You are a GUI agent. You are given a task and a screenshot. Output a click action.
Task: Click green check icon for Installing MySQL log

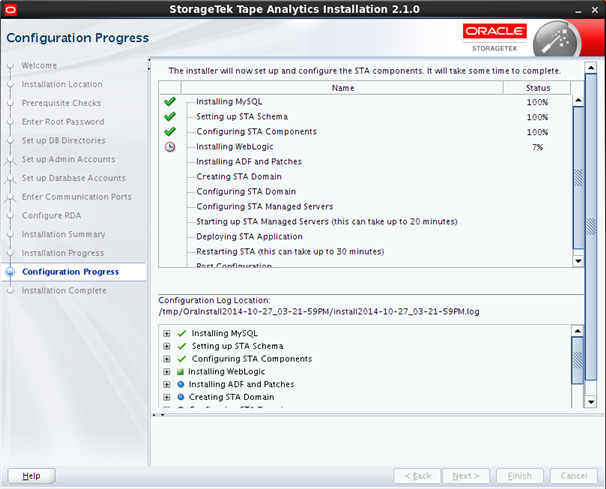point(182,333)
